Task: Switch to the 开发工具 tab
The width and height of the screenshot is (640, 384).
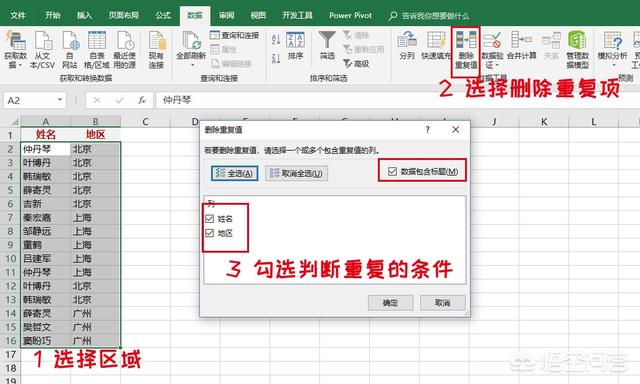Action: point(297,16)
